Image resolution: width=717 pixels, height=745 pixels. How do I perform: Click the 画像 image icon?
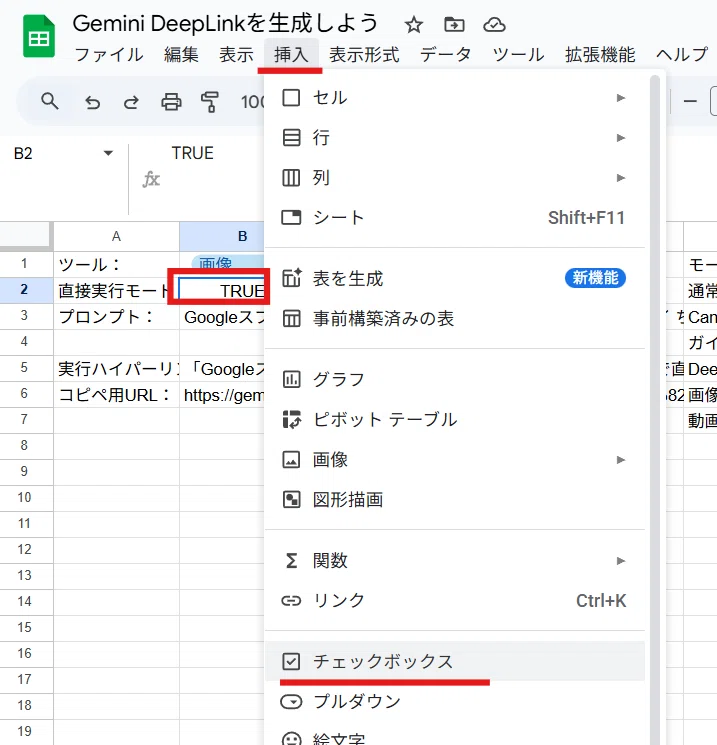(x=291, y=459)
